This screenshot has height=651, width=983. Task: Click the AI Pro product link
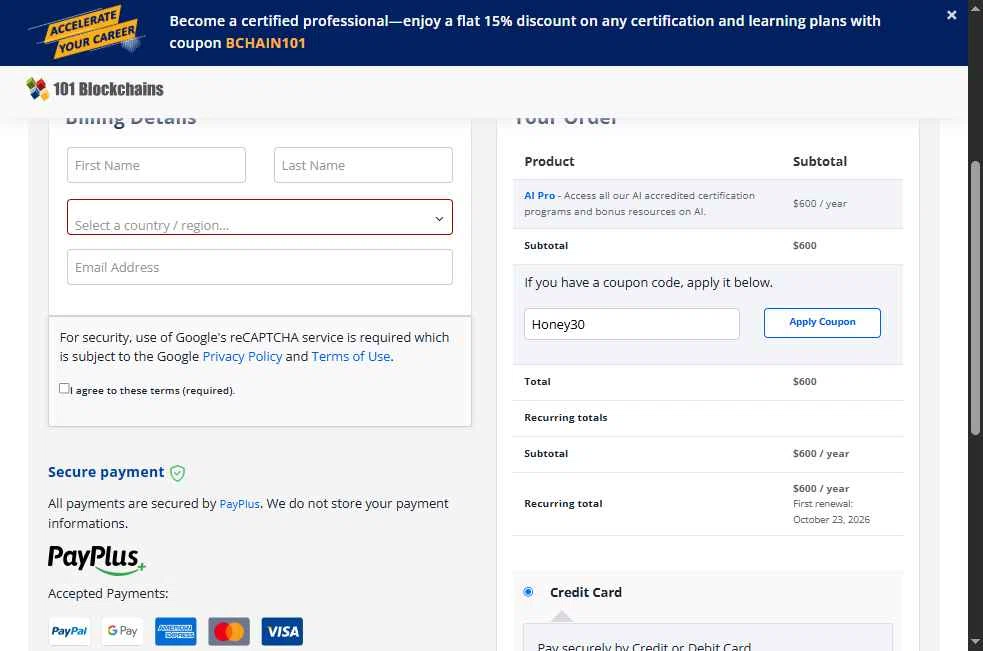click(x=540, y=196)
